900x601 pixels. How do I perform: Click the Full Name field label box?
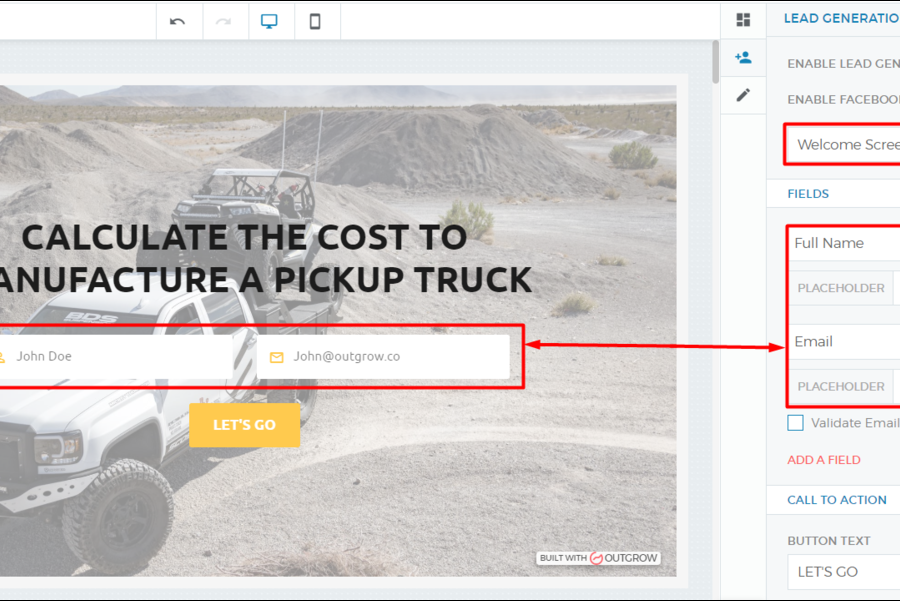point(845,243)
